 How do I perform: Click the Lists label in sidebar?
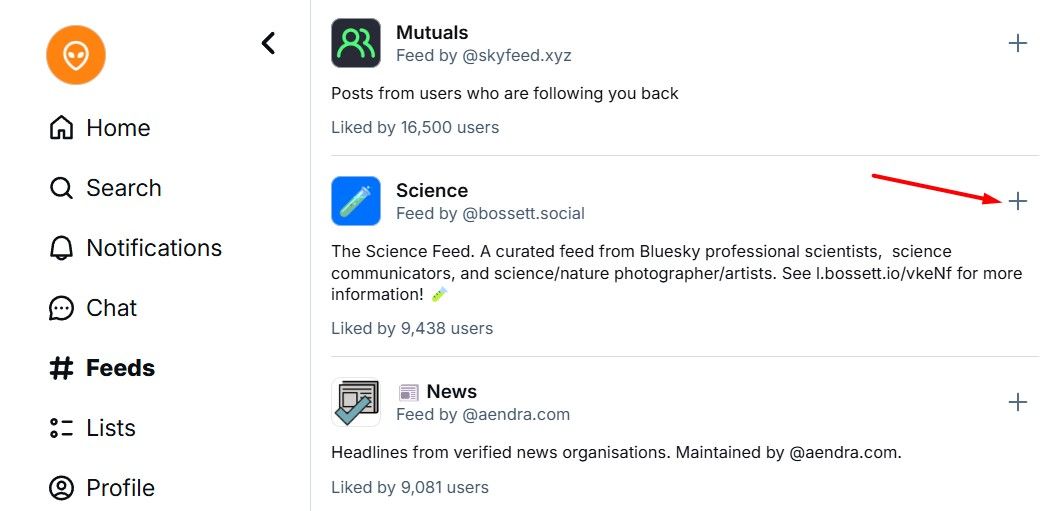click(x=111, y=428)
